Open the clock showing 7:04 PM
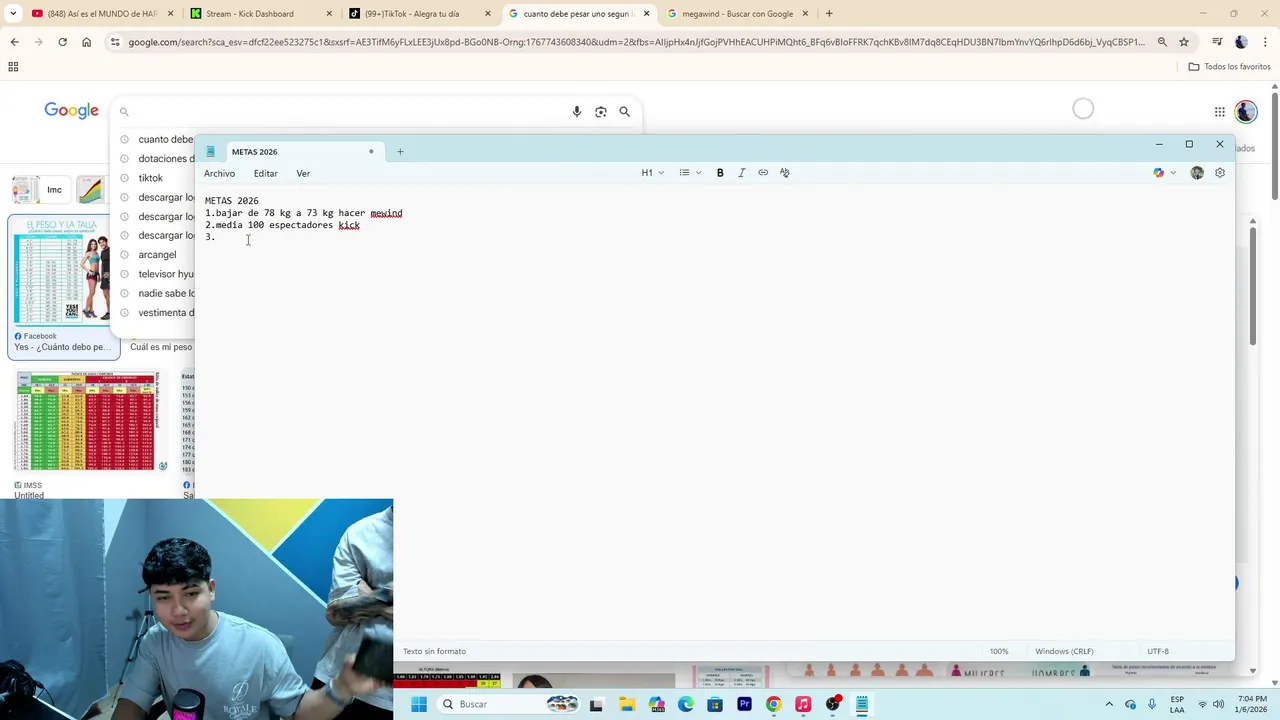The height and width of the screenshot is (720, 1280). tap(1252, 704)
